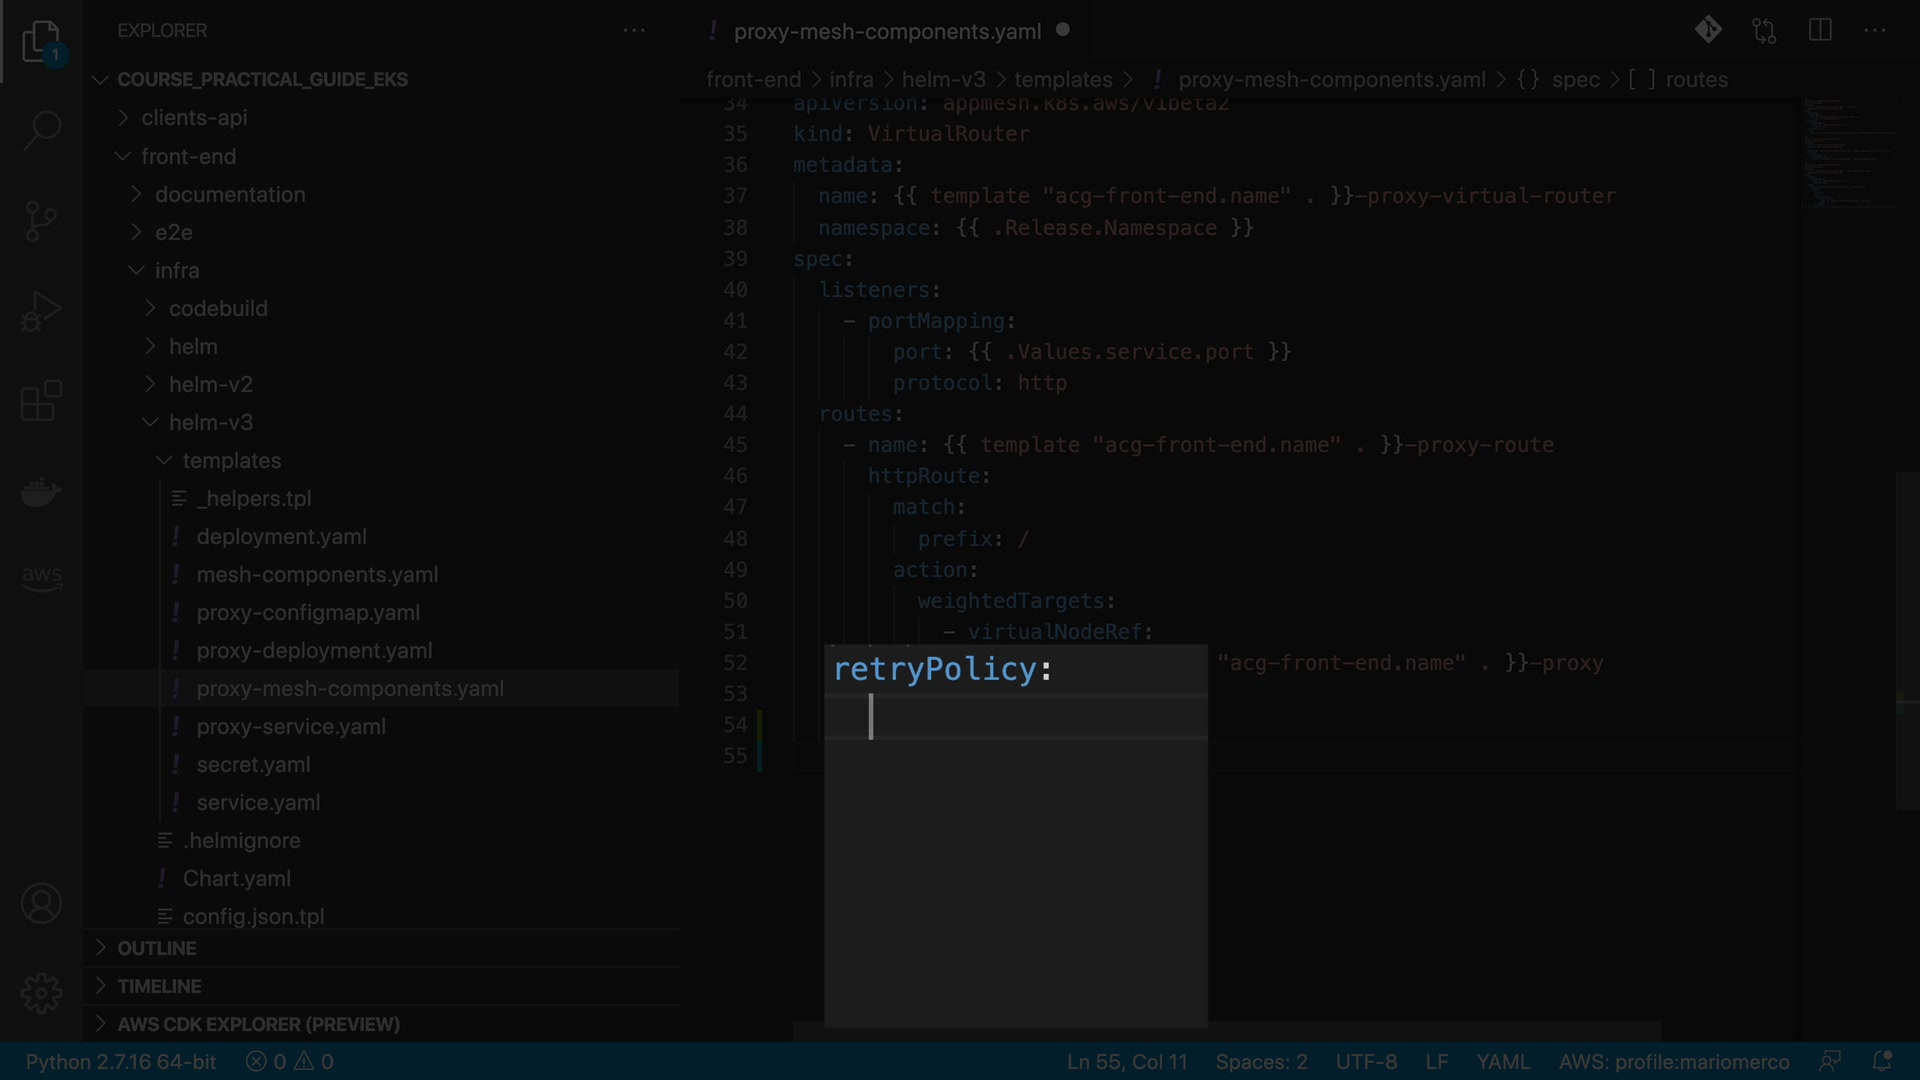Click the minimap code overview
The height and width of the screenshot is (1080, 1920).
[1850, 150]
